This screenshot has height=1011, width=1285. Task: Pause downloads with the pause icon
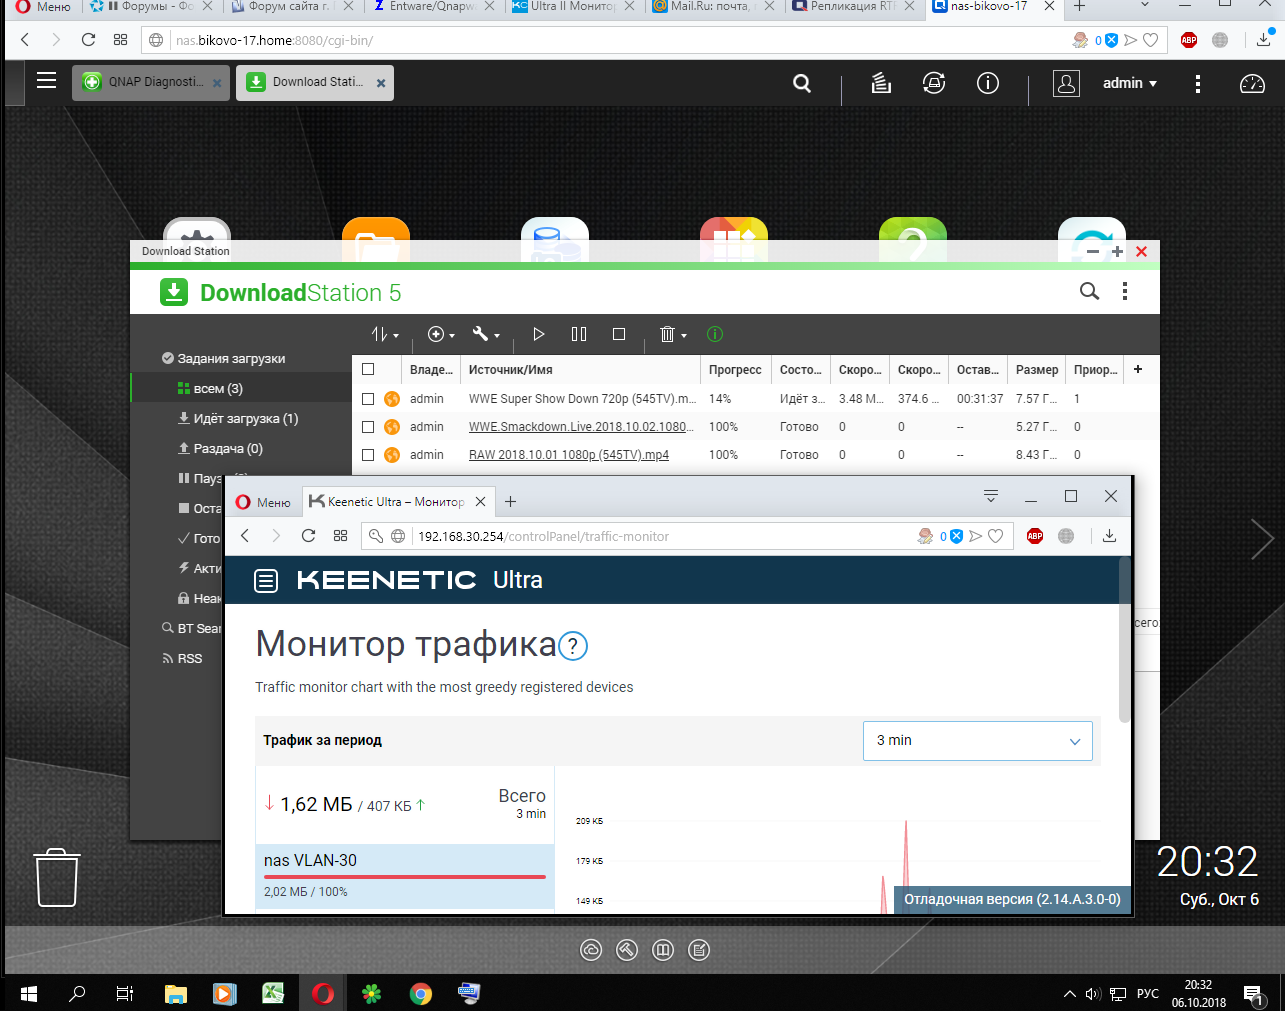tap(579, 334)
